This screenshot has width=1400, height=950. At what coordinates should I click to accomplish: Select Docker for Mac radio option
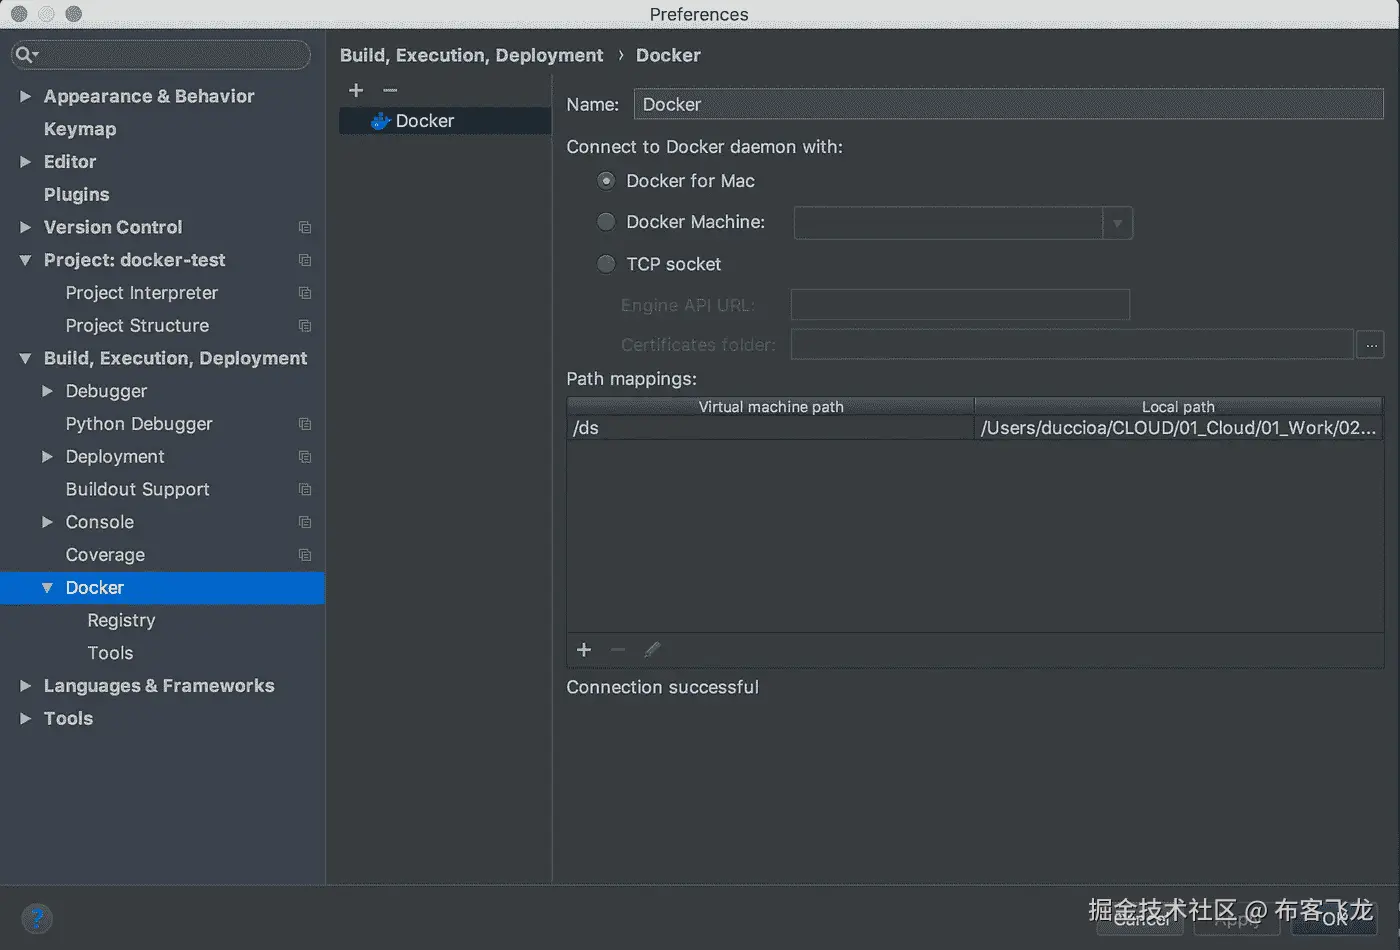coord(606,181)
